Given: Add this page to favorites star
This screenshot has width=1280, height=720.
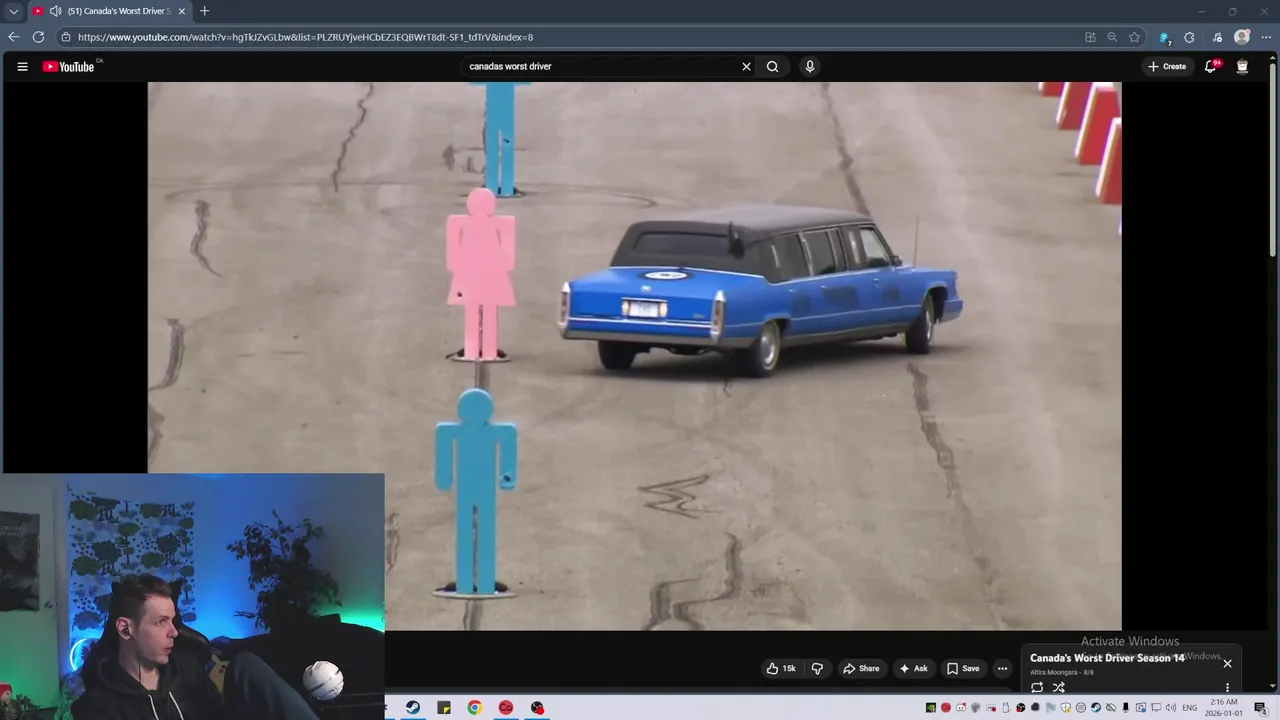Looking at the screenshot, I should [1134, 37].
